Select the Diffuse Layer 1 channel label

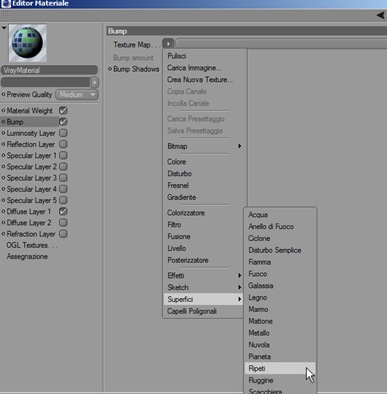pyautogui.click(x=29, y=211)
